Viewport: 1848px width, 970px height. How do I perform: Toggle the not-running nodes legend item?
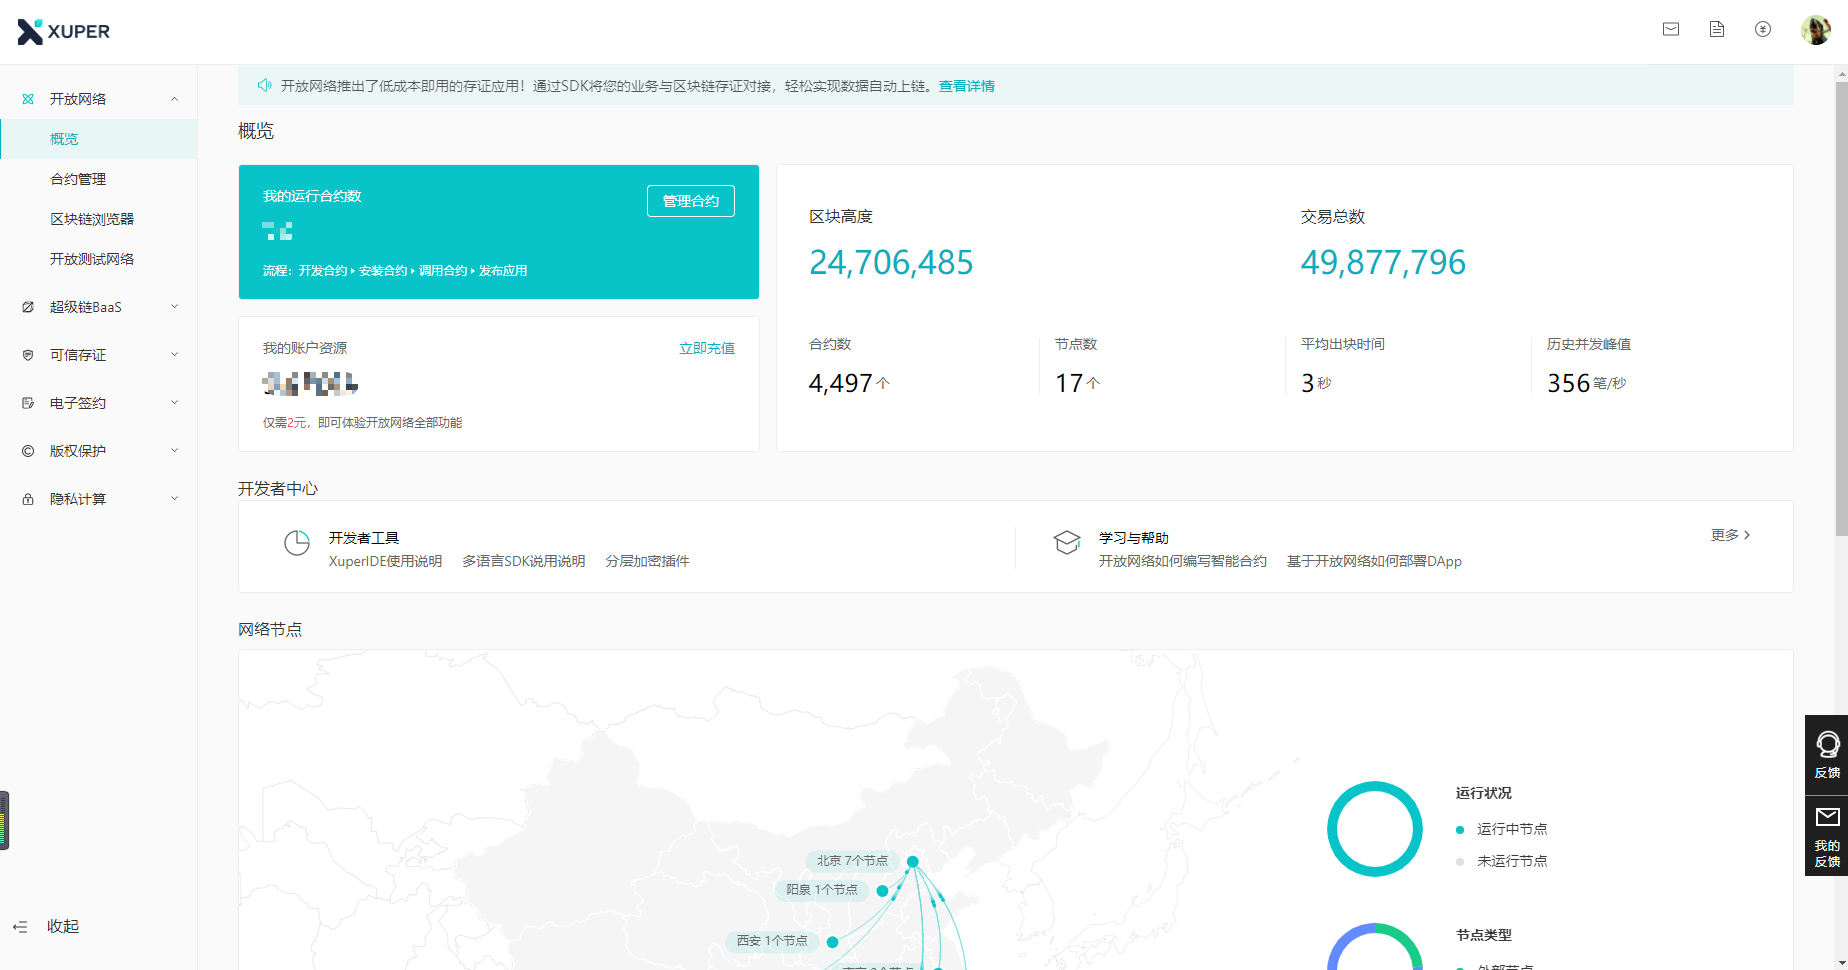point(1511,861)
